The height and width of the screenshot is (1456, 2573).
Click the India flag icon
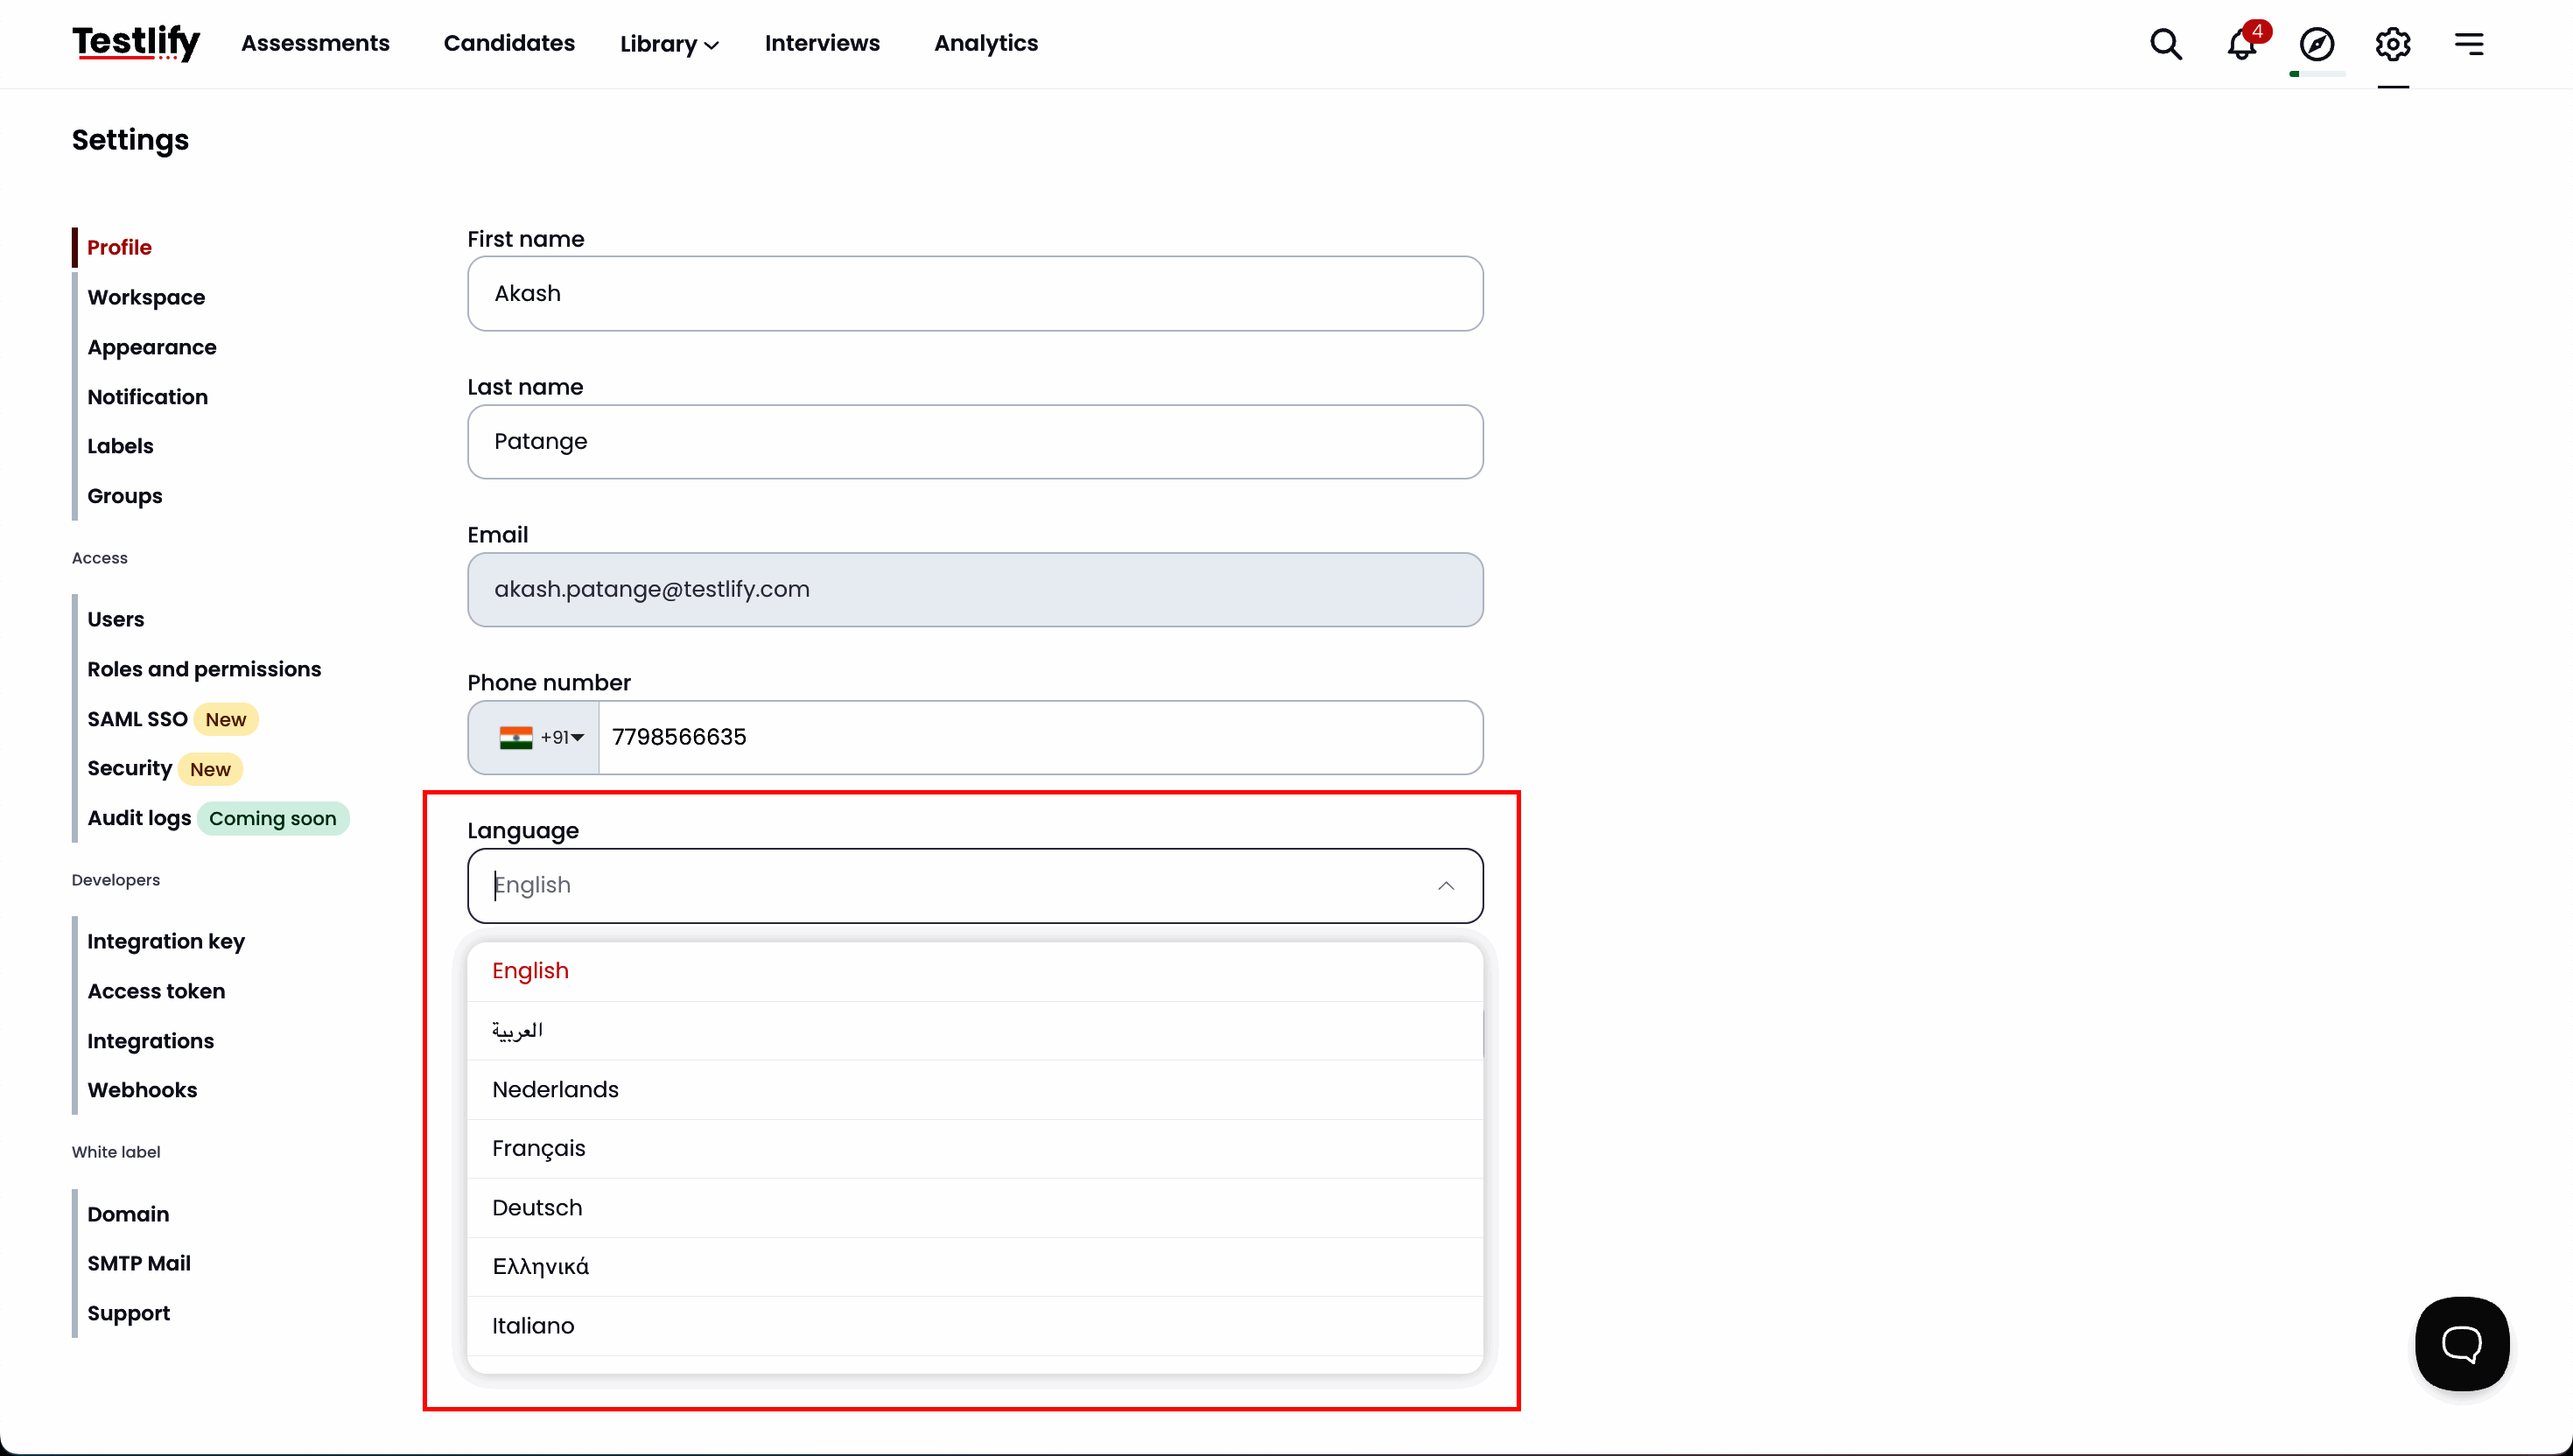click(516, 737)
